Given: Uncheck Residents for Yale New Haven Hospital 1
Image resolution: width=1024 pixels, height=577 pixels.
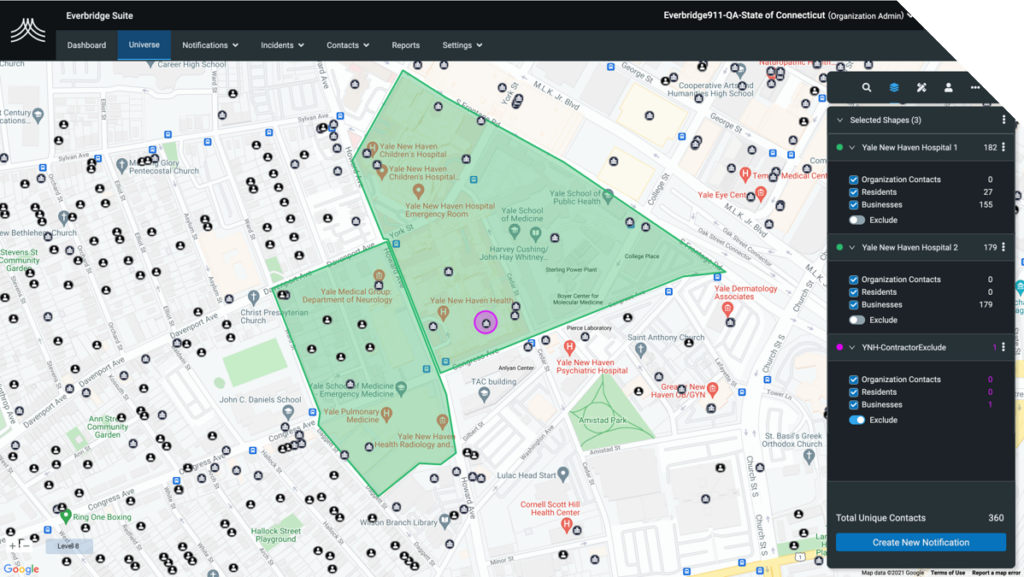Looking at the screenshot, I should coord(854,192).
